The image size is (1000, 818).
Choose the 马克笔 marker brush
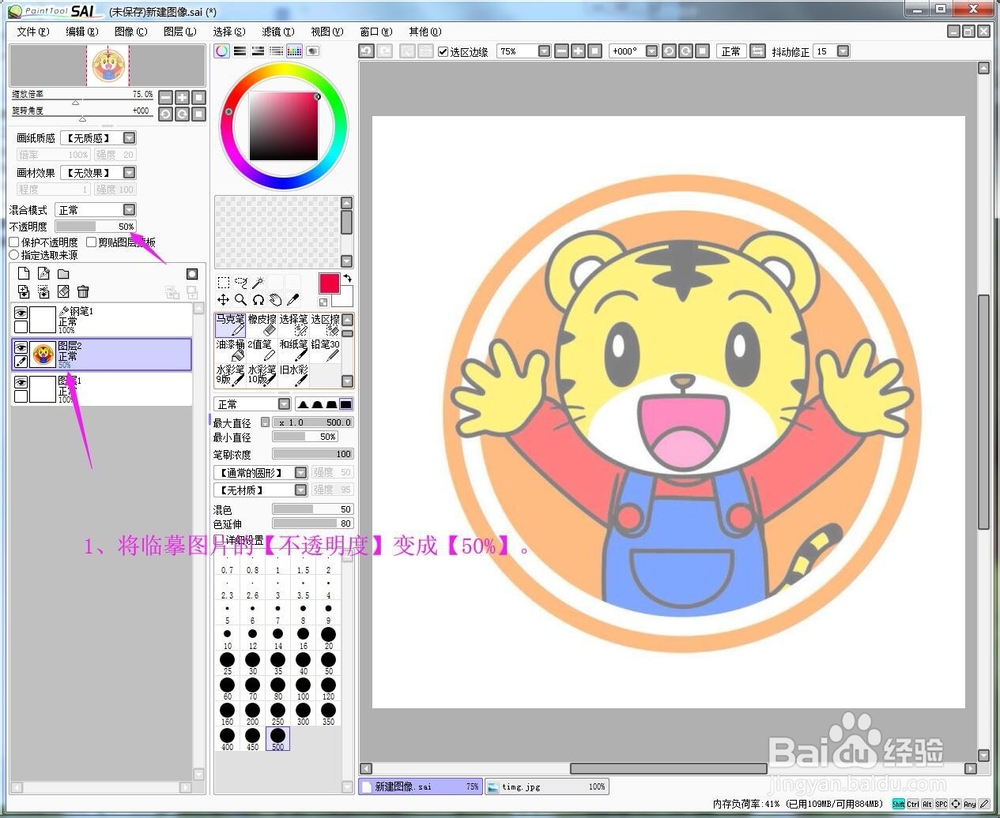coord(230,325)
